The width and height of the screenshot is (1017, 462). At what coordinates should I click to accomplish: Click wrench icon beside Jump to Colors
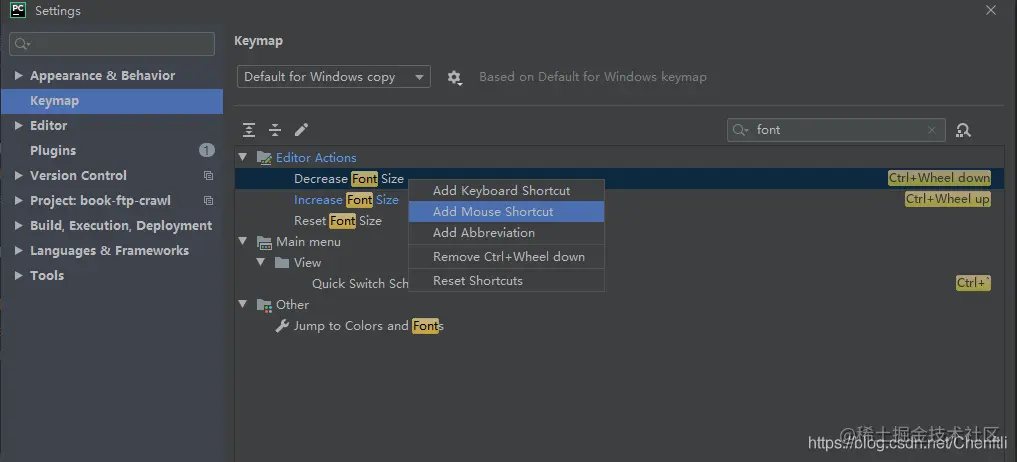tap(282, 326)
